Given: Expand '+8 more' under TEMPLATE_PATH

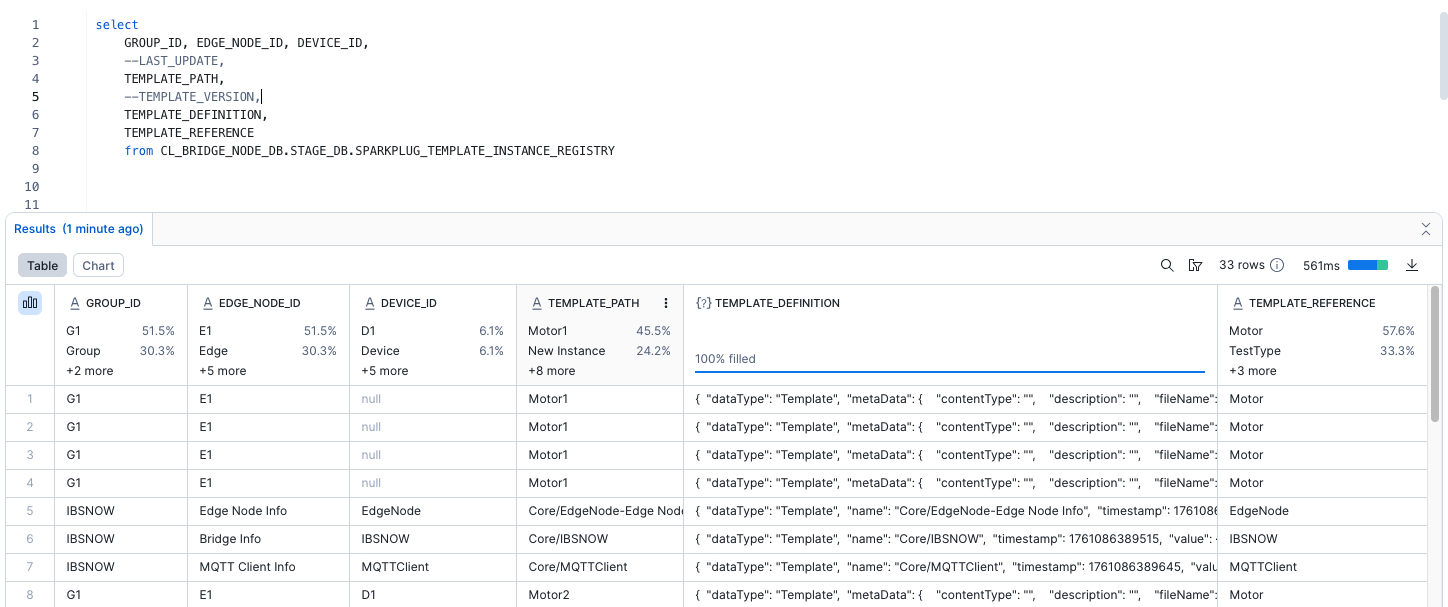Looking at the screenshot, I should point(551,371).
